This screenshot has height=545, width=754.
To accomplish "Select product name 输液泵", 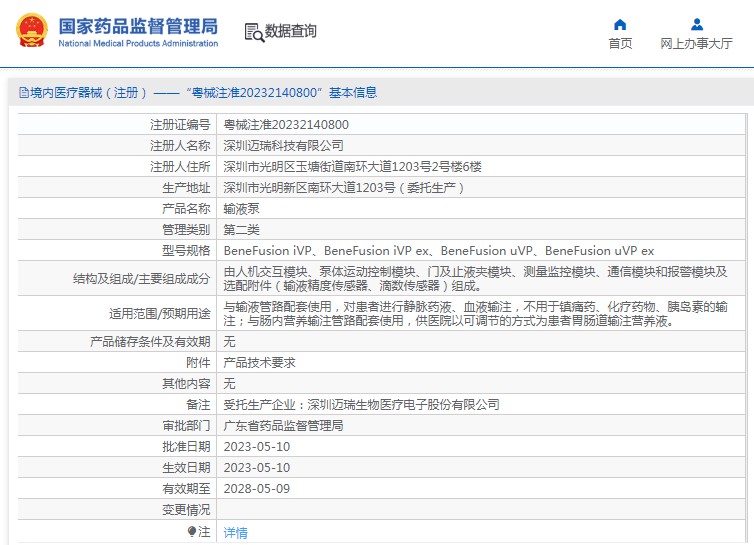I will pos(241,208).
